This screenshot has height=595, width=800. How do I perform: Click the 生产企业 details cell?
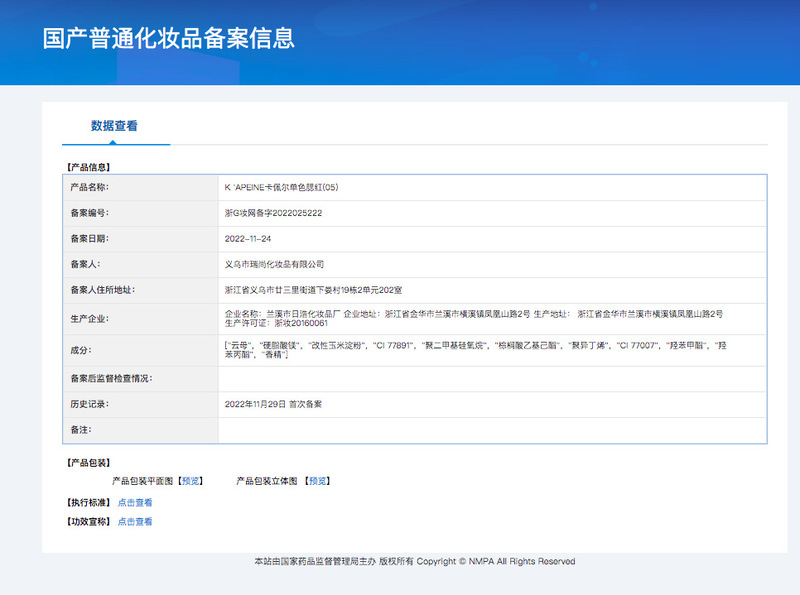pyautogui.click(x=473, y=318)
